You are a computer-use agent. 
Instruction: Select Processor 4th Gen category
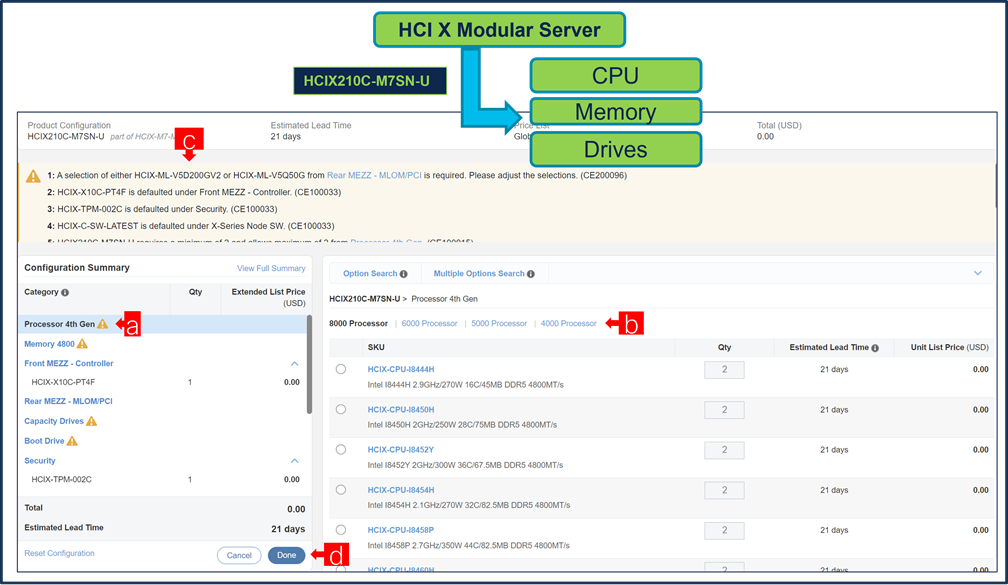(60, 324)
